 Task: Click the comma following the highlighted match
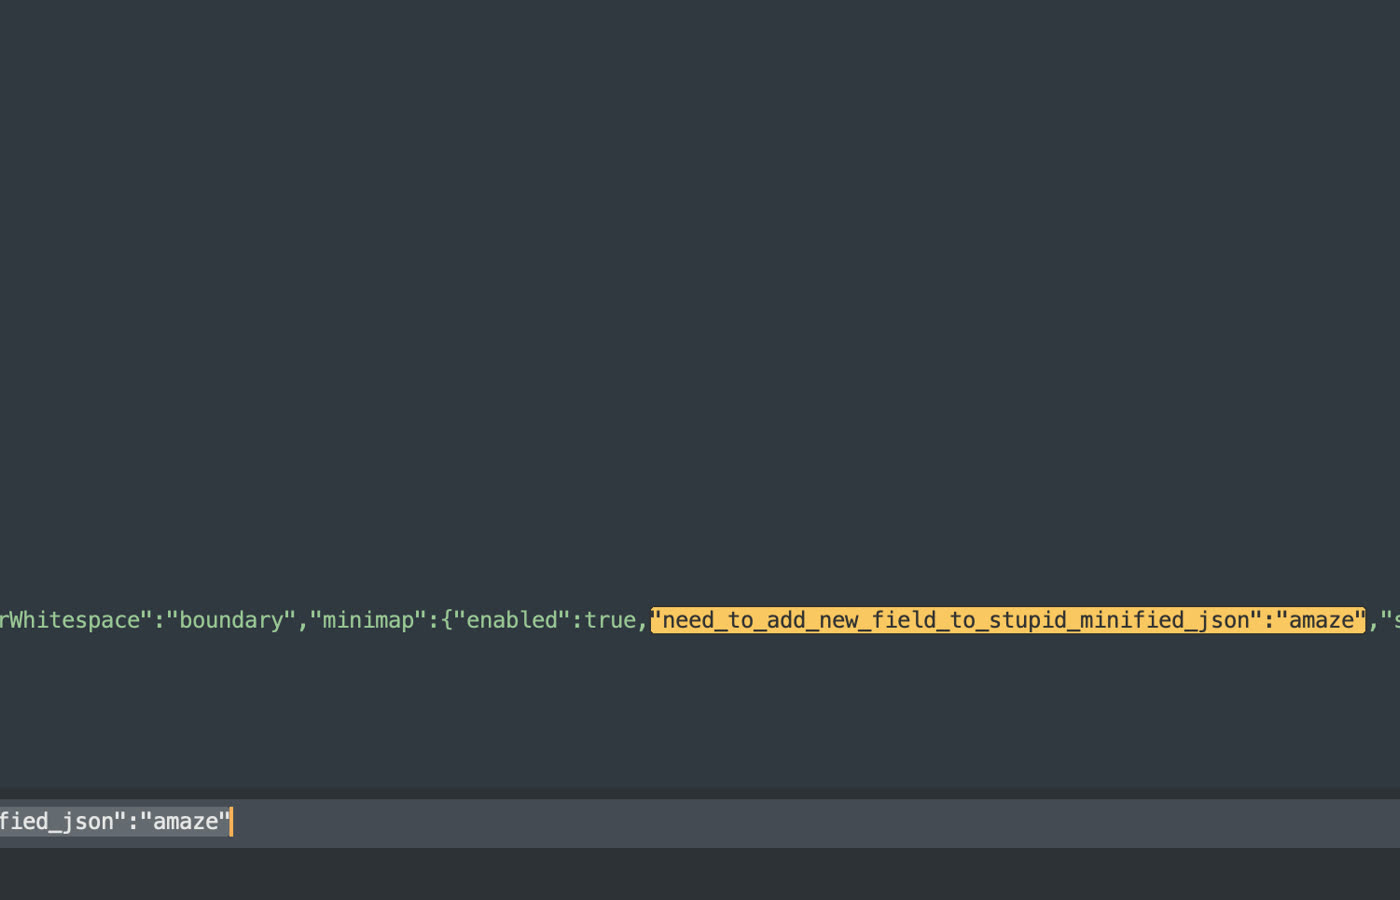click(1373, 621)
